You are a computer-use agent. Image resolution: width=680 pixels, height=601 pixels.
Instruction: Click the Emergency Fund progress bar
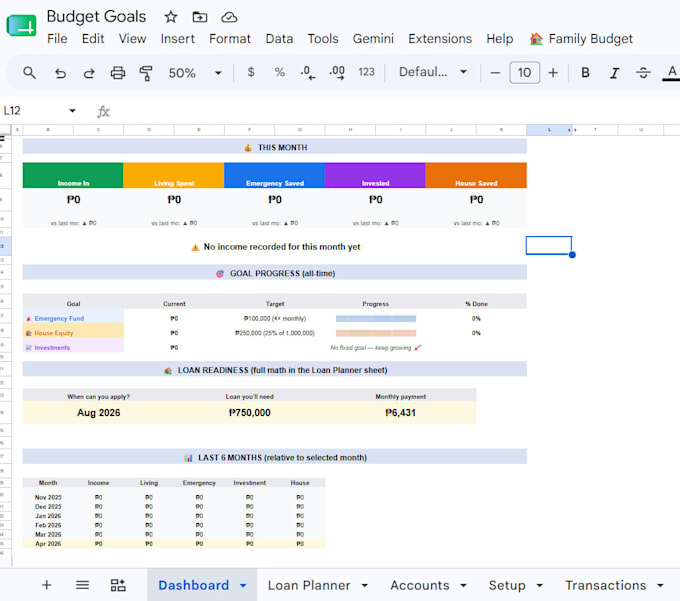click(376, 319)
